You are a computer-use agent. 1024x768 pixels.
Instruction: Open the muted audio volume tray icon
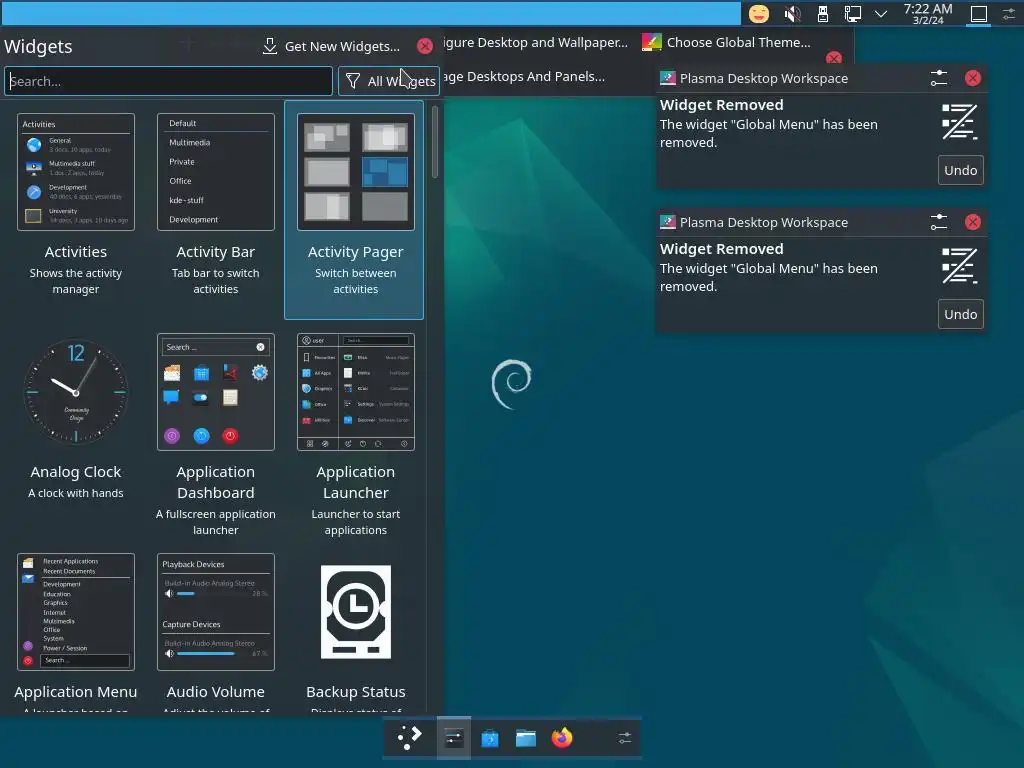tap(792, 14)
